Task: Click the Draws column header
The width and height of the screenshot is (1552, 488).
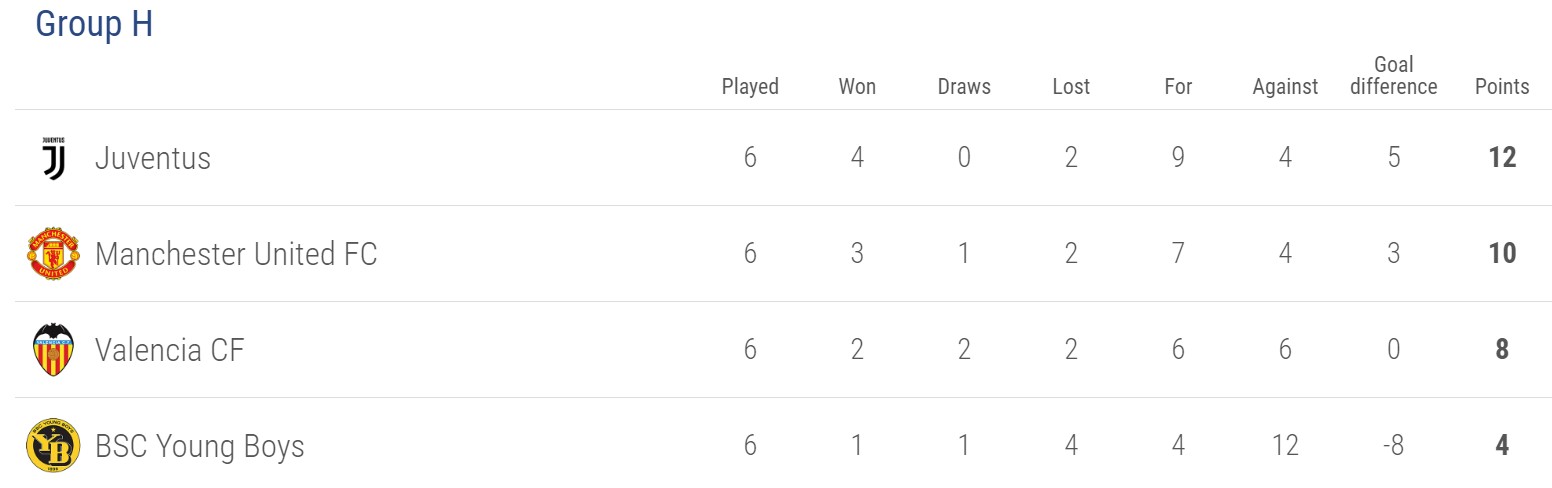Action: pos(964,86)
